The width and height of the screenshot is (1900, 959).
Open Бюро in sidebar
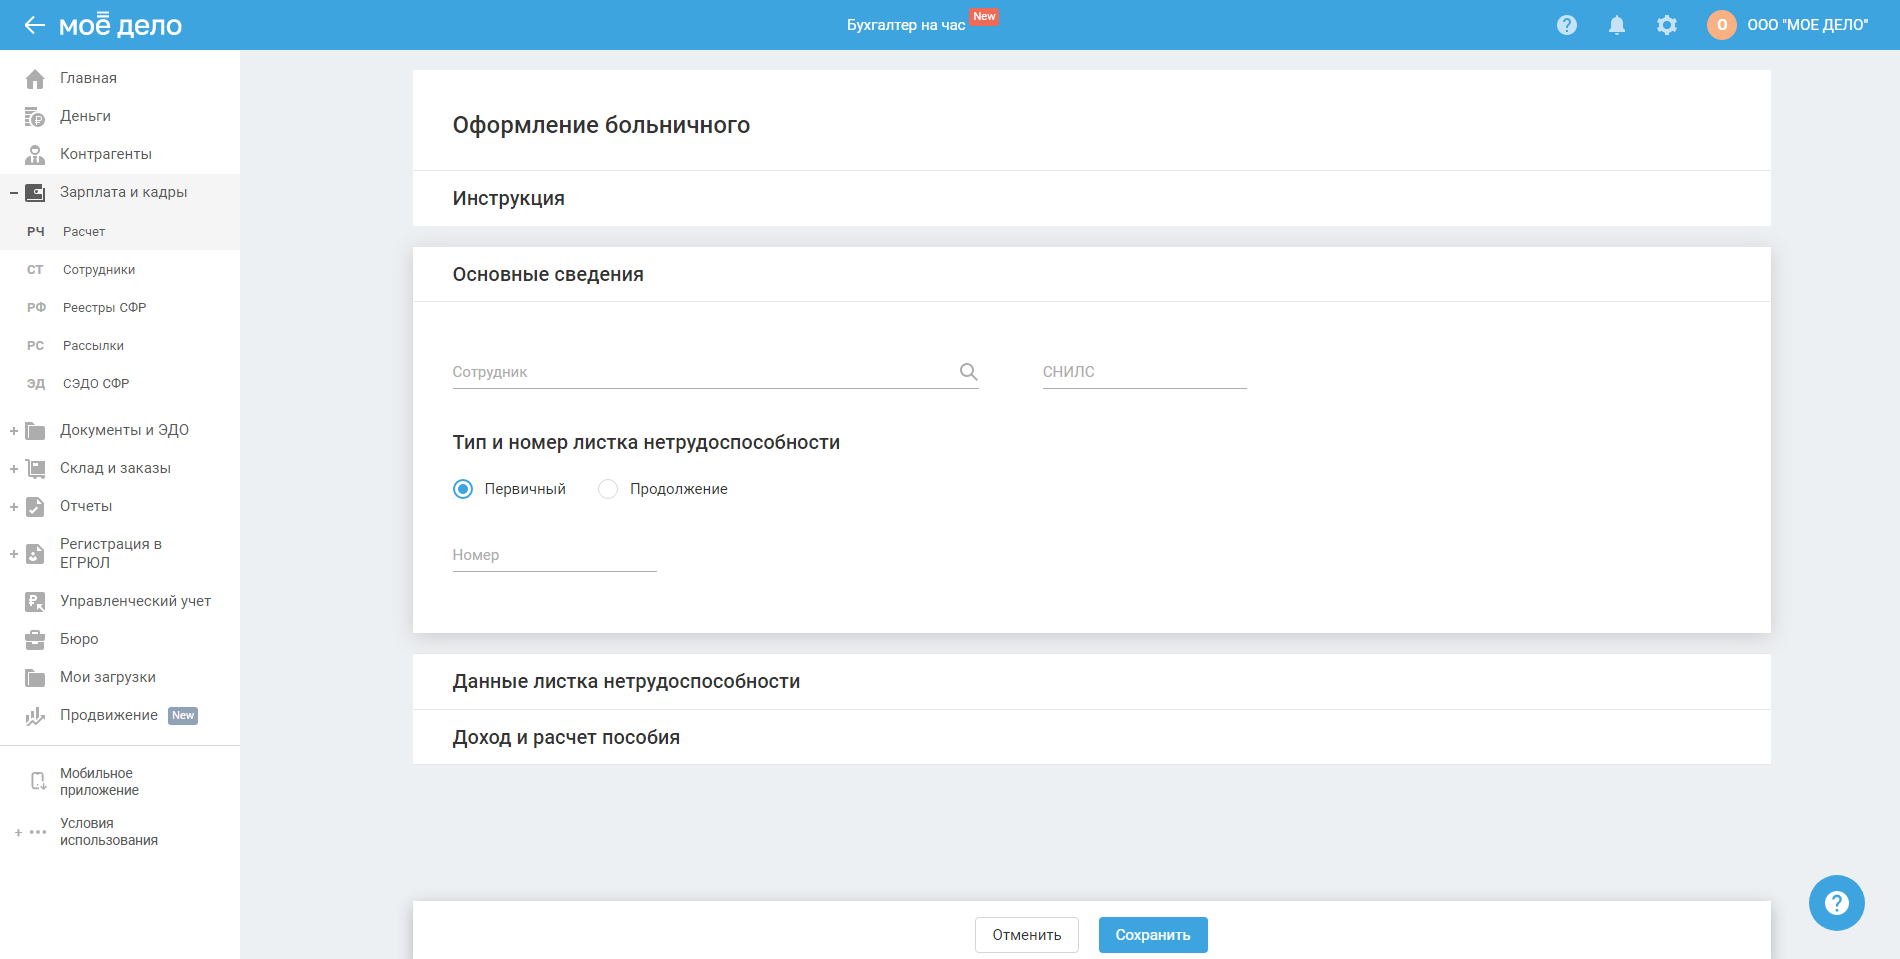coord(79,639)
